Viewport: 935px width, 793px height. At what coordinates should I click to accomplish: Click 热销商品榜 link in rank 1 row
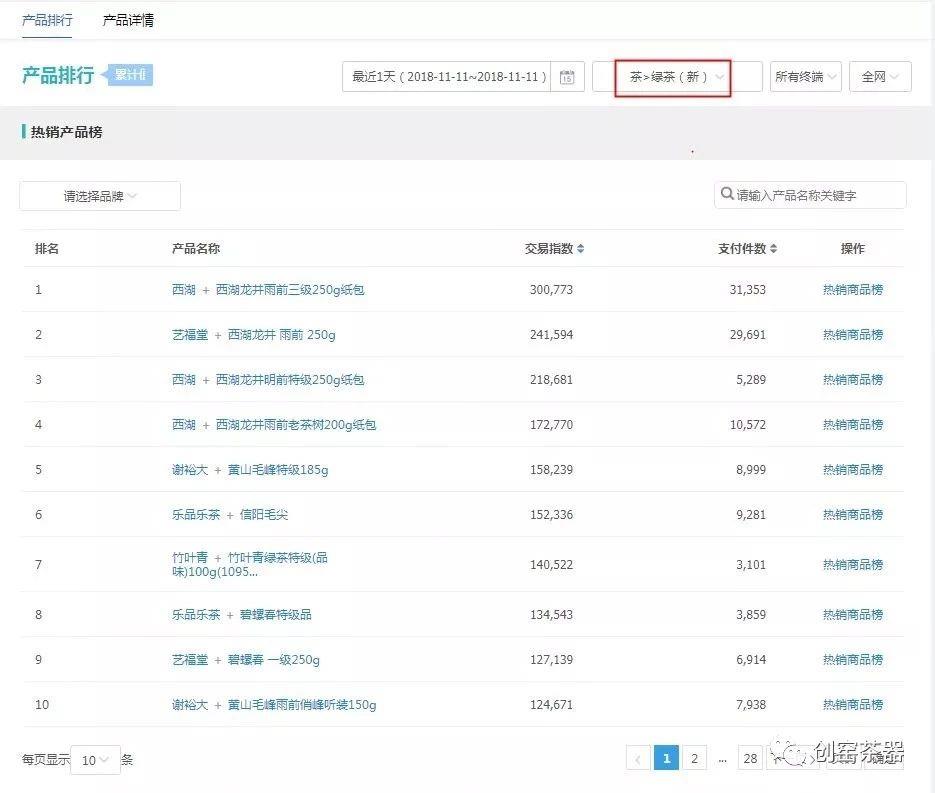coord(853,290)
